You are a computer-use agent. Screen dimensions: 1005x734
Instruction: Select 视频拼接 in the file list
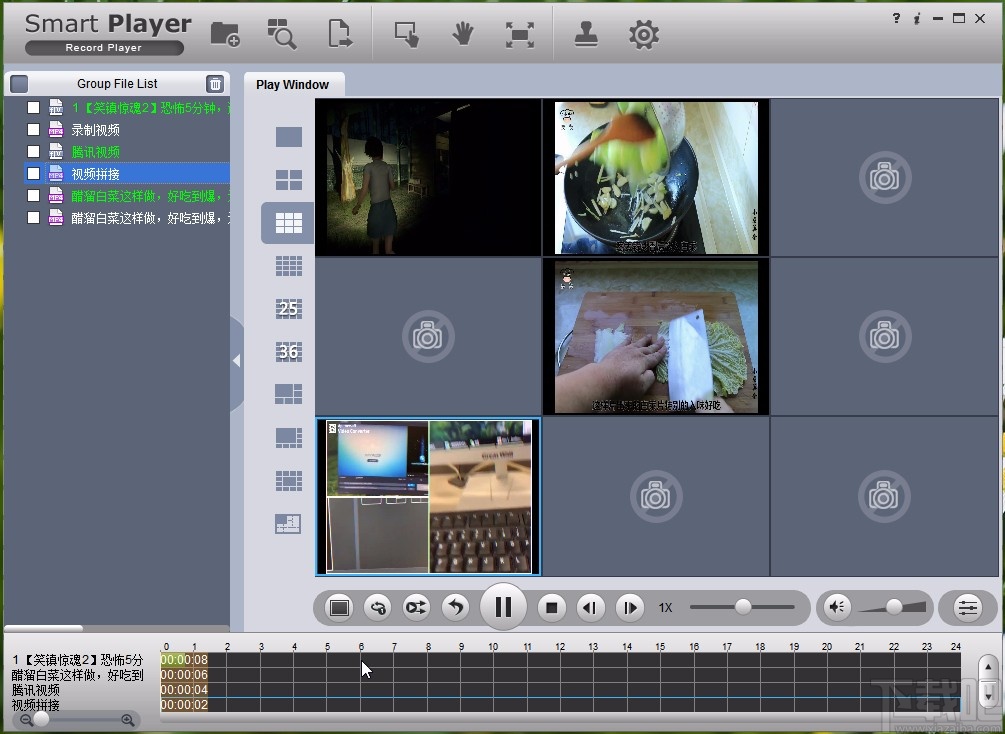(x=96, y=174)
